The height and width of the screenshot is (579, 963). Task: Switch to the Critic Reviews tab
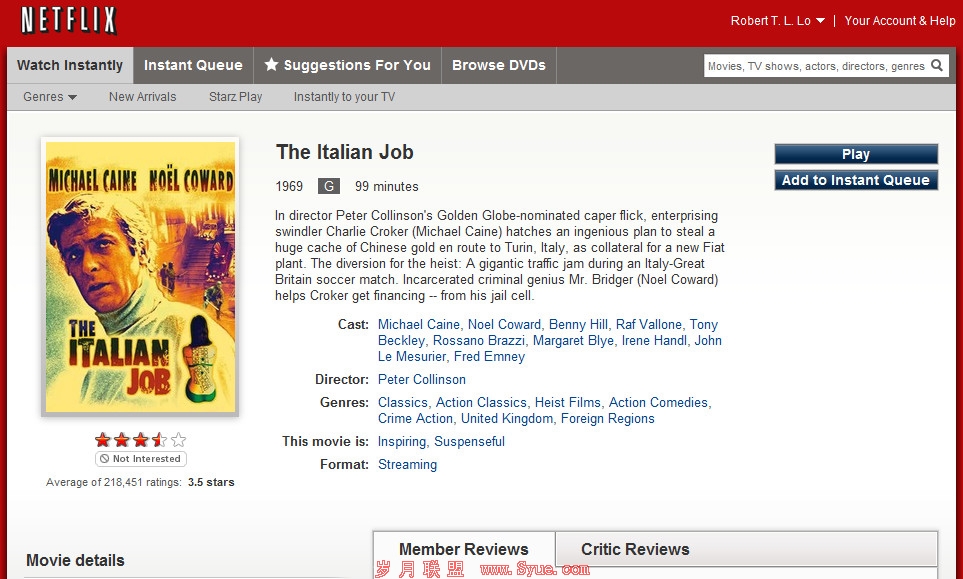(635, 549)
